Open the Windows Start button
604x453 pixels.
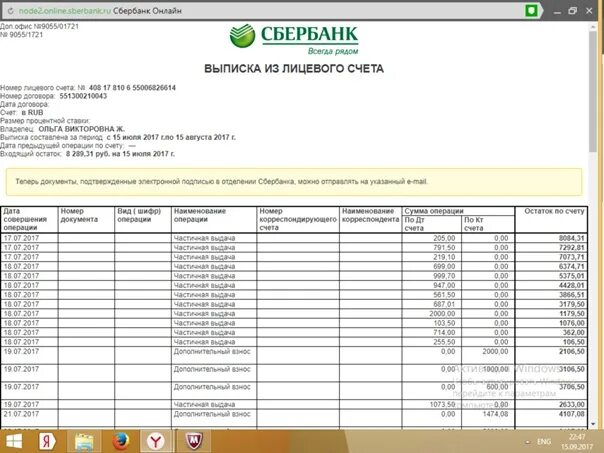point(14,441)
